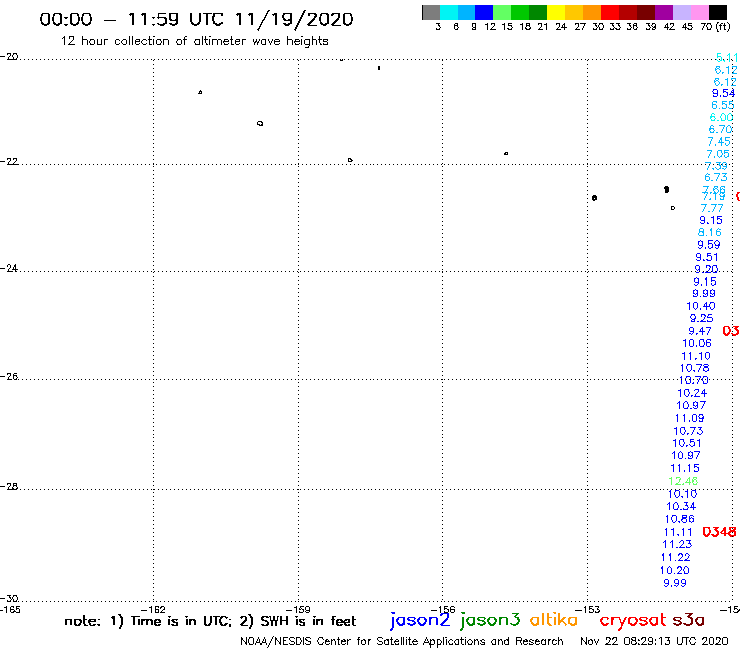Click the pink swatch in the color scale

pos(699,12)
